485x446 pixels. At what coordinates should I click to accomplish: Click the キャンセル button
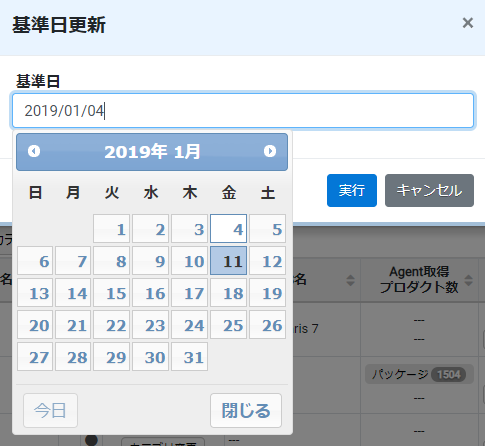coord(429,190)
